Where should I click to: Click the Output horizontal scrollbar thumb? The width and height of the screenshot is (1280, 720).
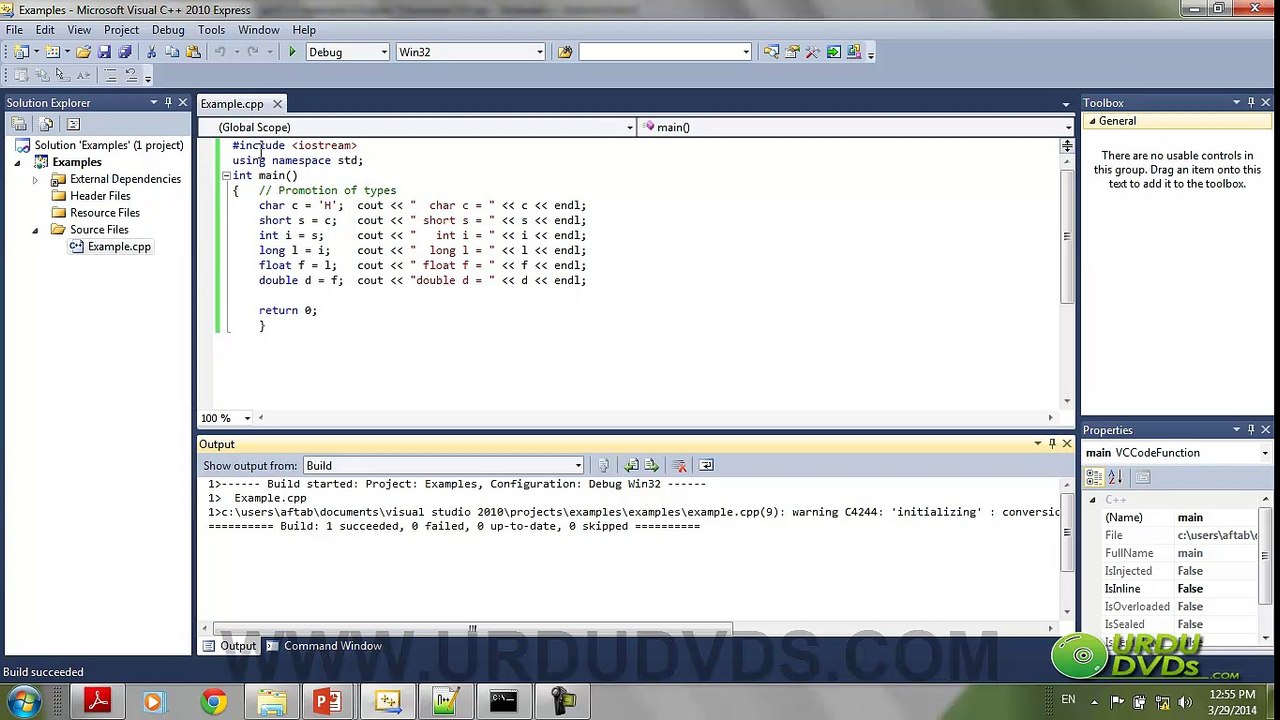[473, 628]
